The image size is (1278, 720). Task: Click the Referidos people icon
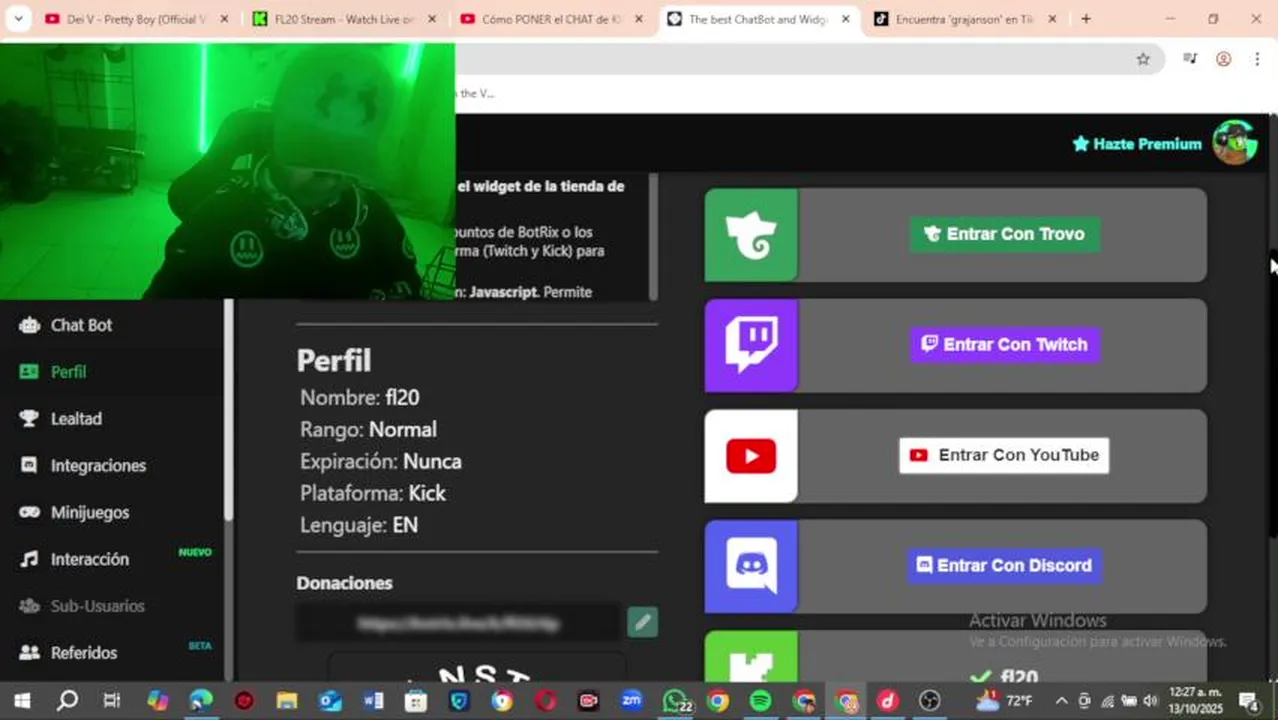point(30,652)
